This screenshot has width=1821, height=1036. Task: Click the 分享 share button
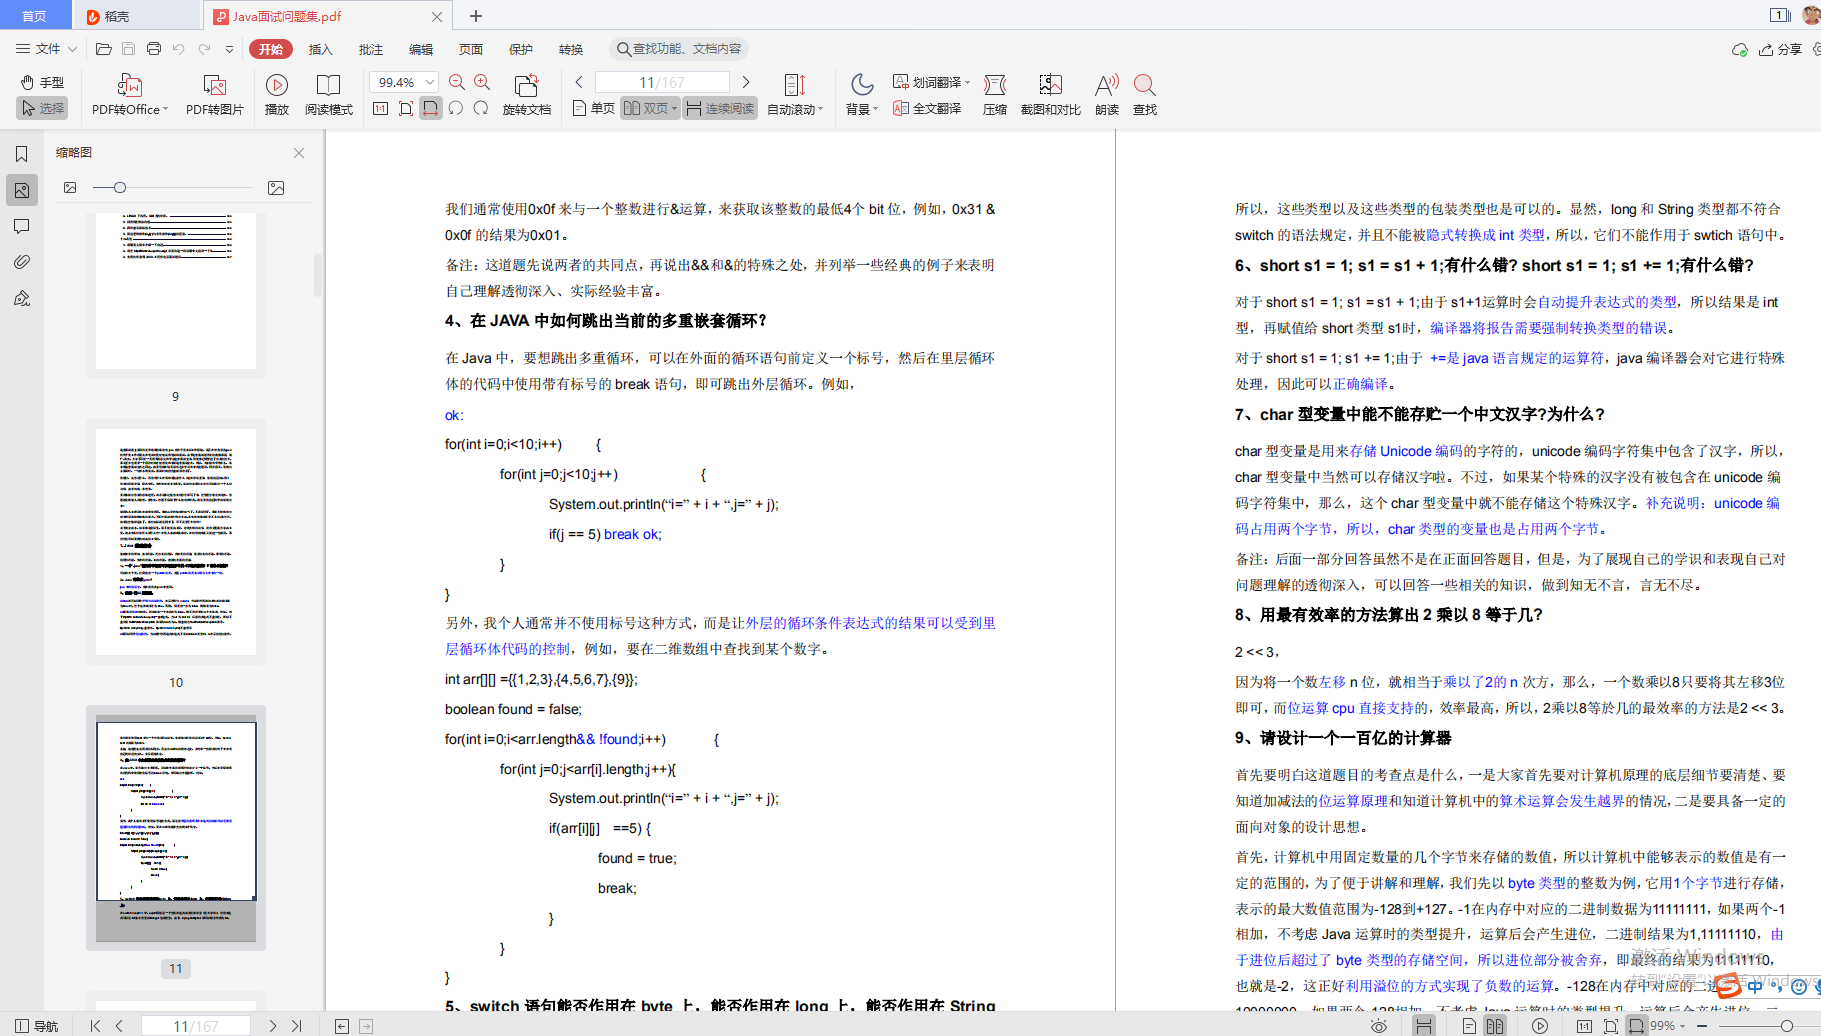pos(1781,49)
